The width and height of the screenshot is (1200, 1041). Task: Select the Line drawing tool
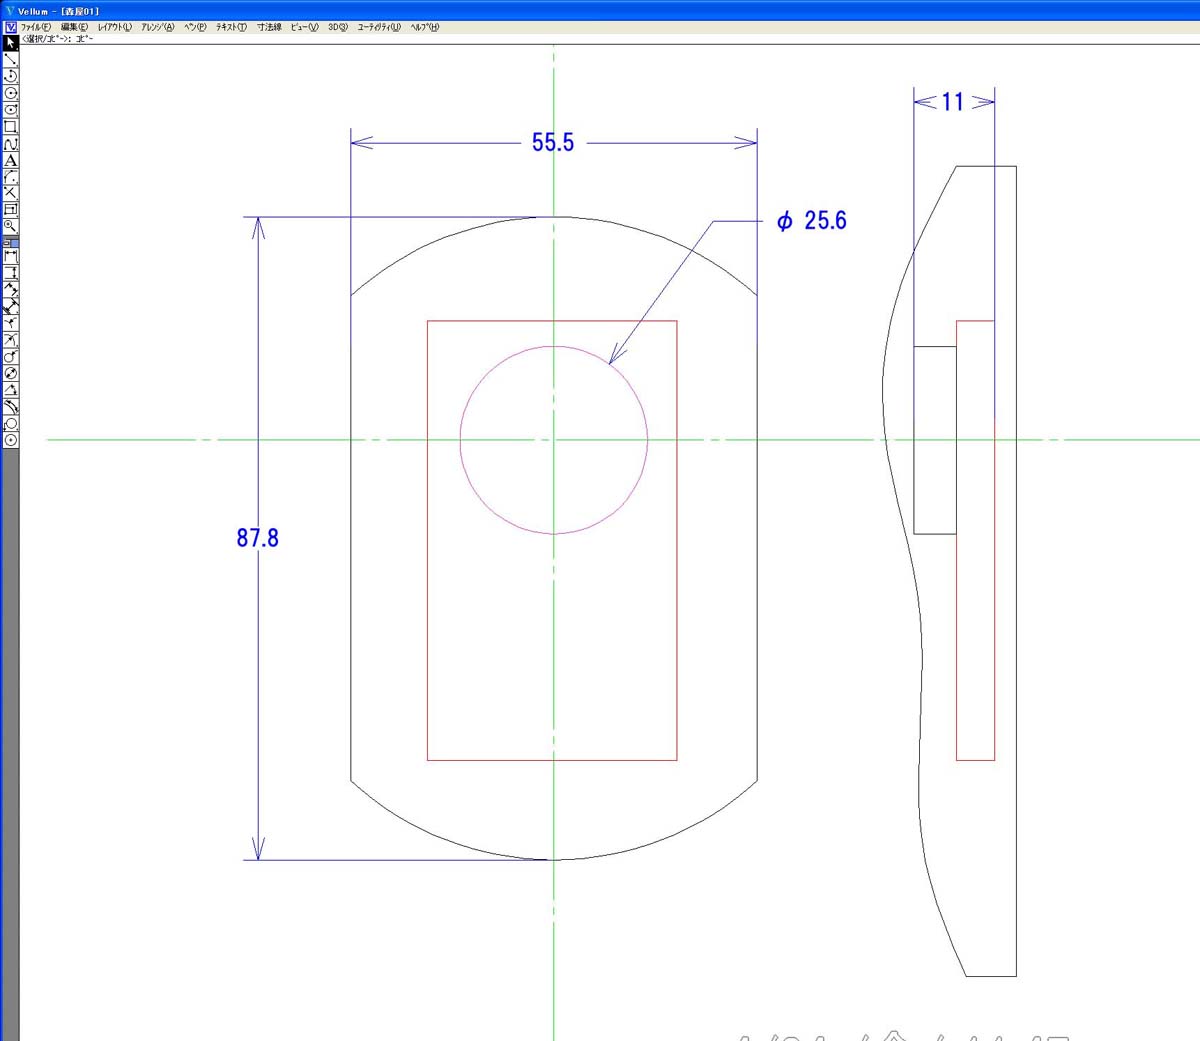10,60
